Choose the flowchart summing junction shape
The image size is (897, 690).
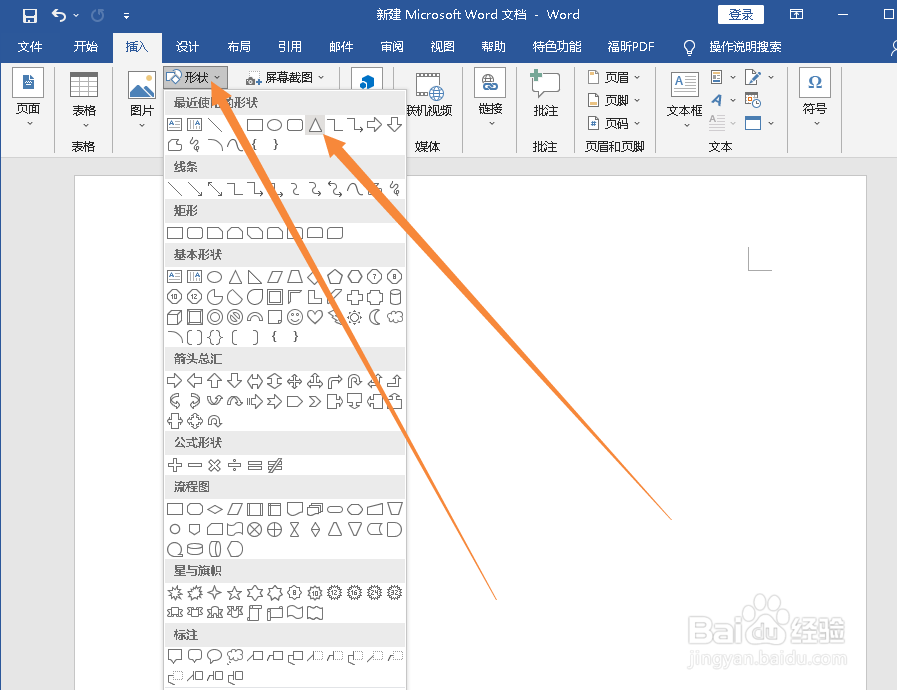point(255,530)
